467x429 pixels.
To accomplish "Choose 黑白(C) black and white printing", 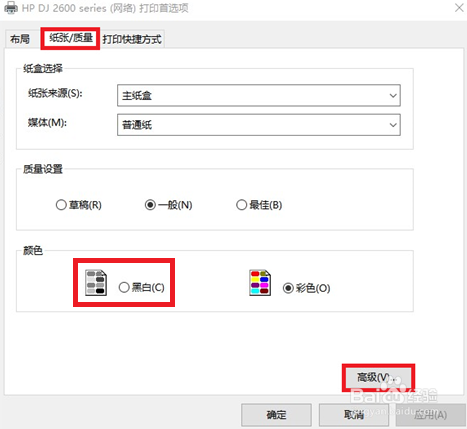I will (142, 287).
